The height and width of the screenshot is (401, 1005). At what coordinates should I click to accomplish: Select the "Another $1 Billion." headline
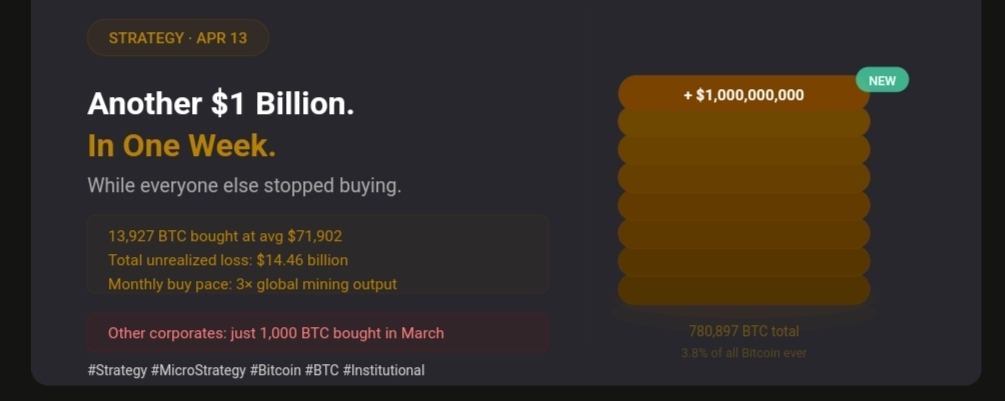coord(220,103)
